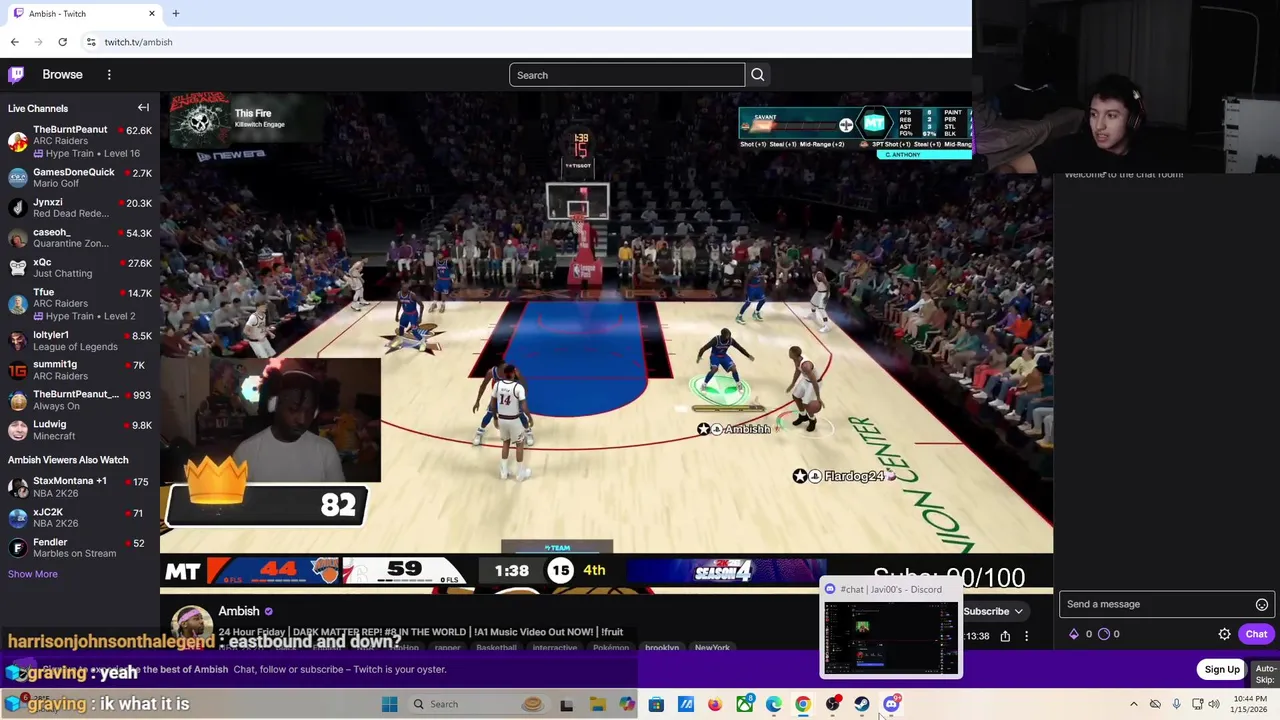
Task: Click the verified badge next to Ambish
Action: coord(268,611)
